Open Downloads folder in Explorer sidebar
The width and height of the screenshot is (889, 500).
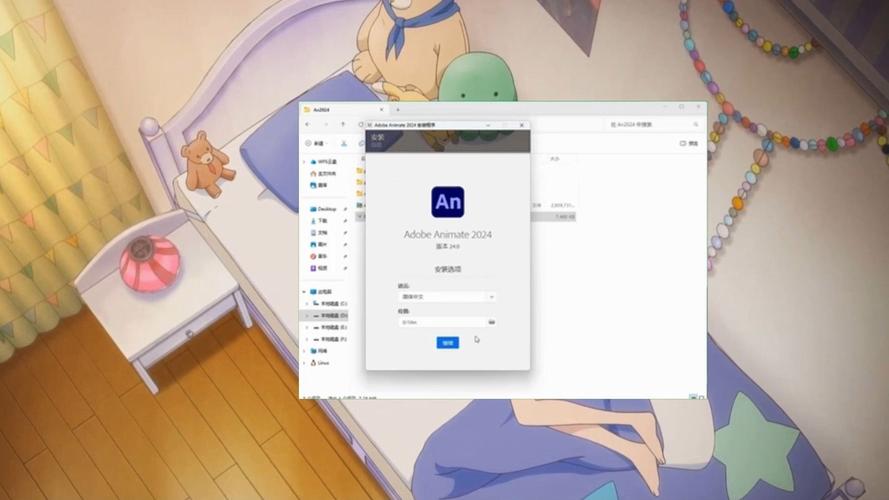[319, 221]
